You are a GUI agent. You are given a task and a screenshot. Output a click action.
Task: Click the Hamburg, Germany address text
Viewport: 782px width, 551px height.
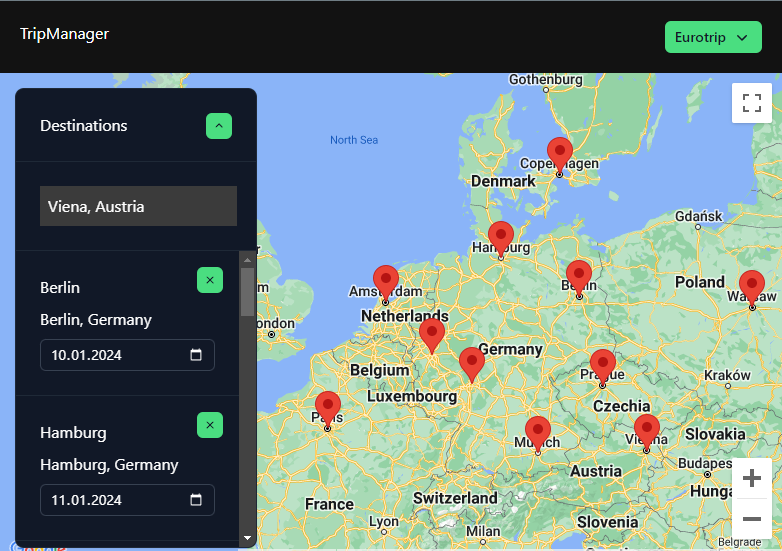tap(109, 465)
